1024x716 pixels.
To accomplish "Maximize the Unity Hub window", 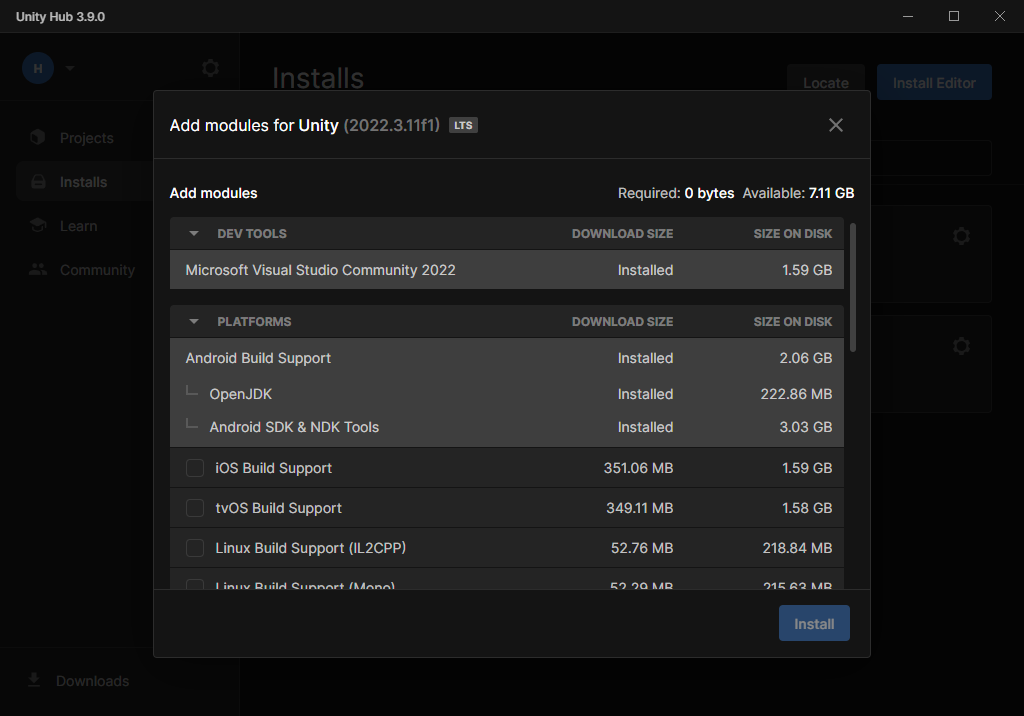I will [x=953, y=16].
